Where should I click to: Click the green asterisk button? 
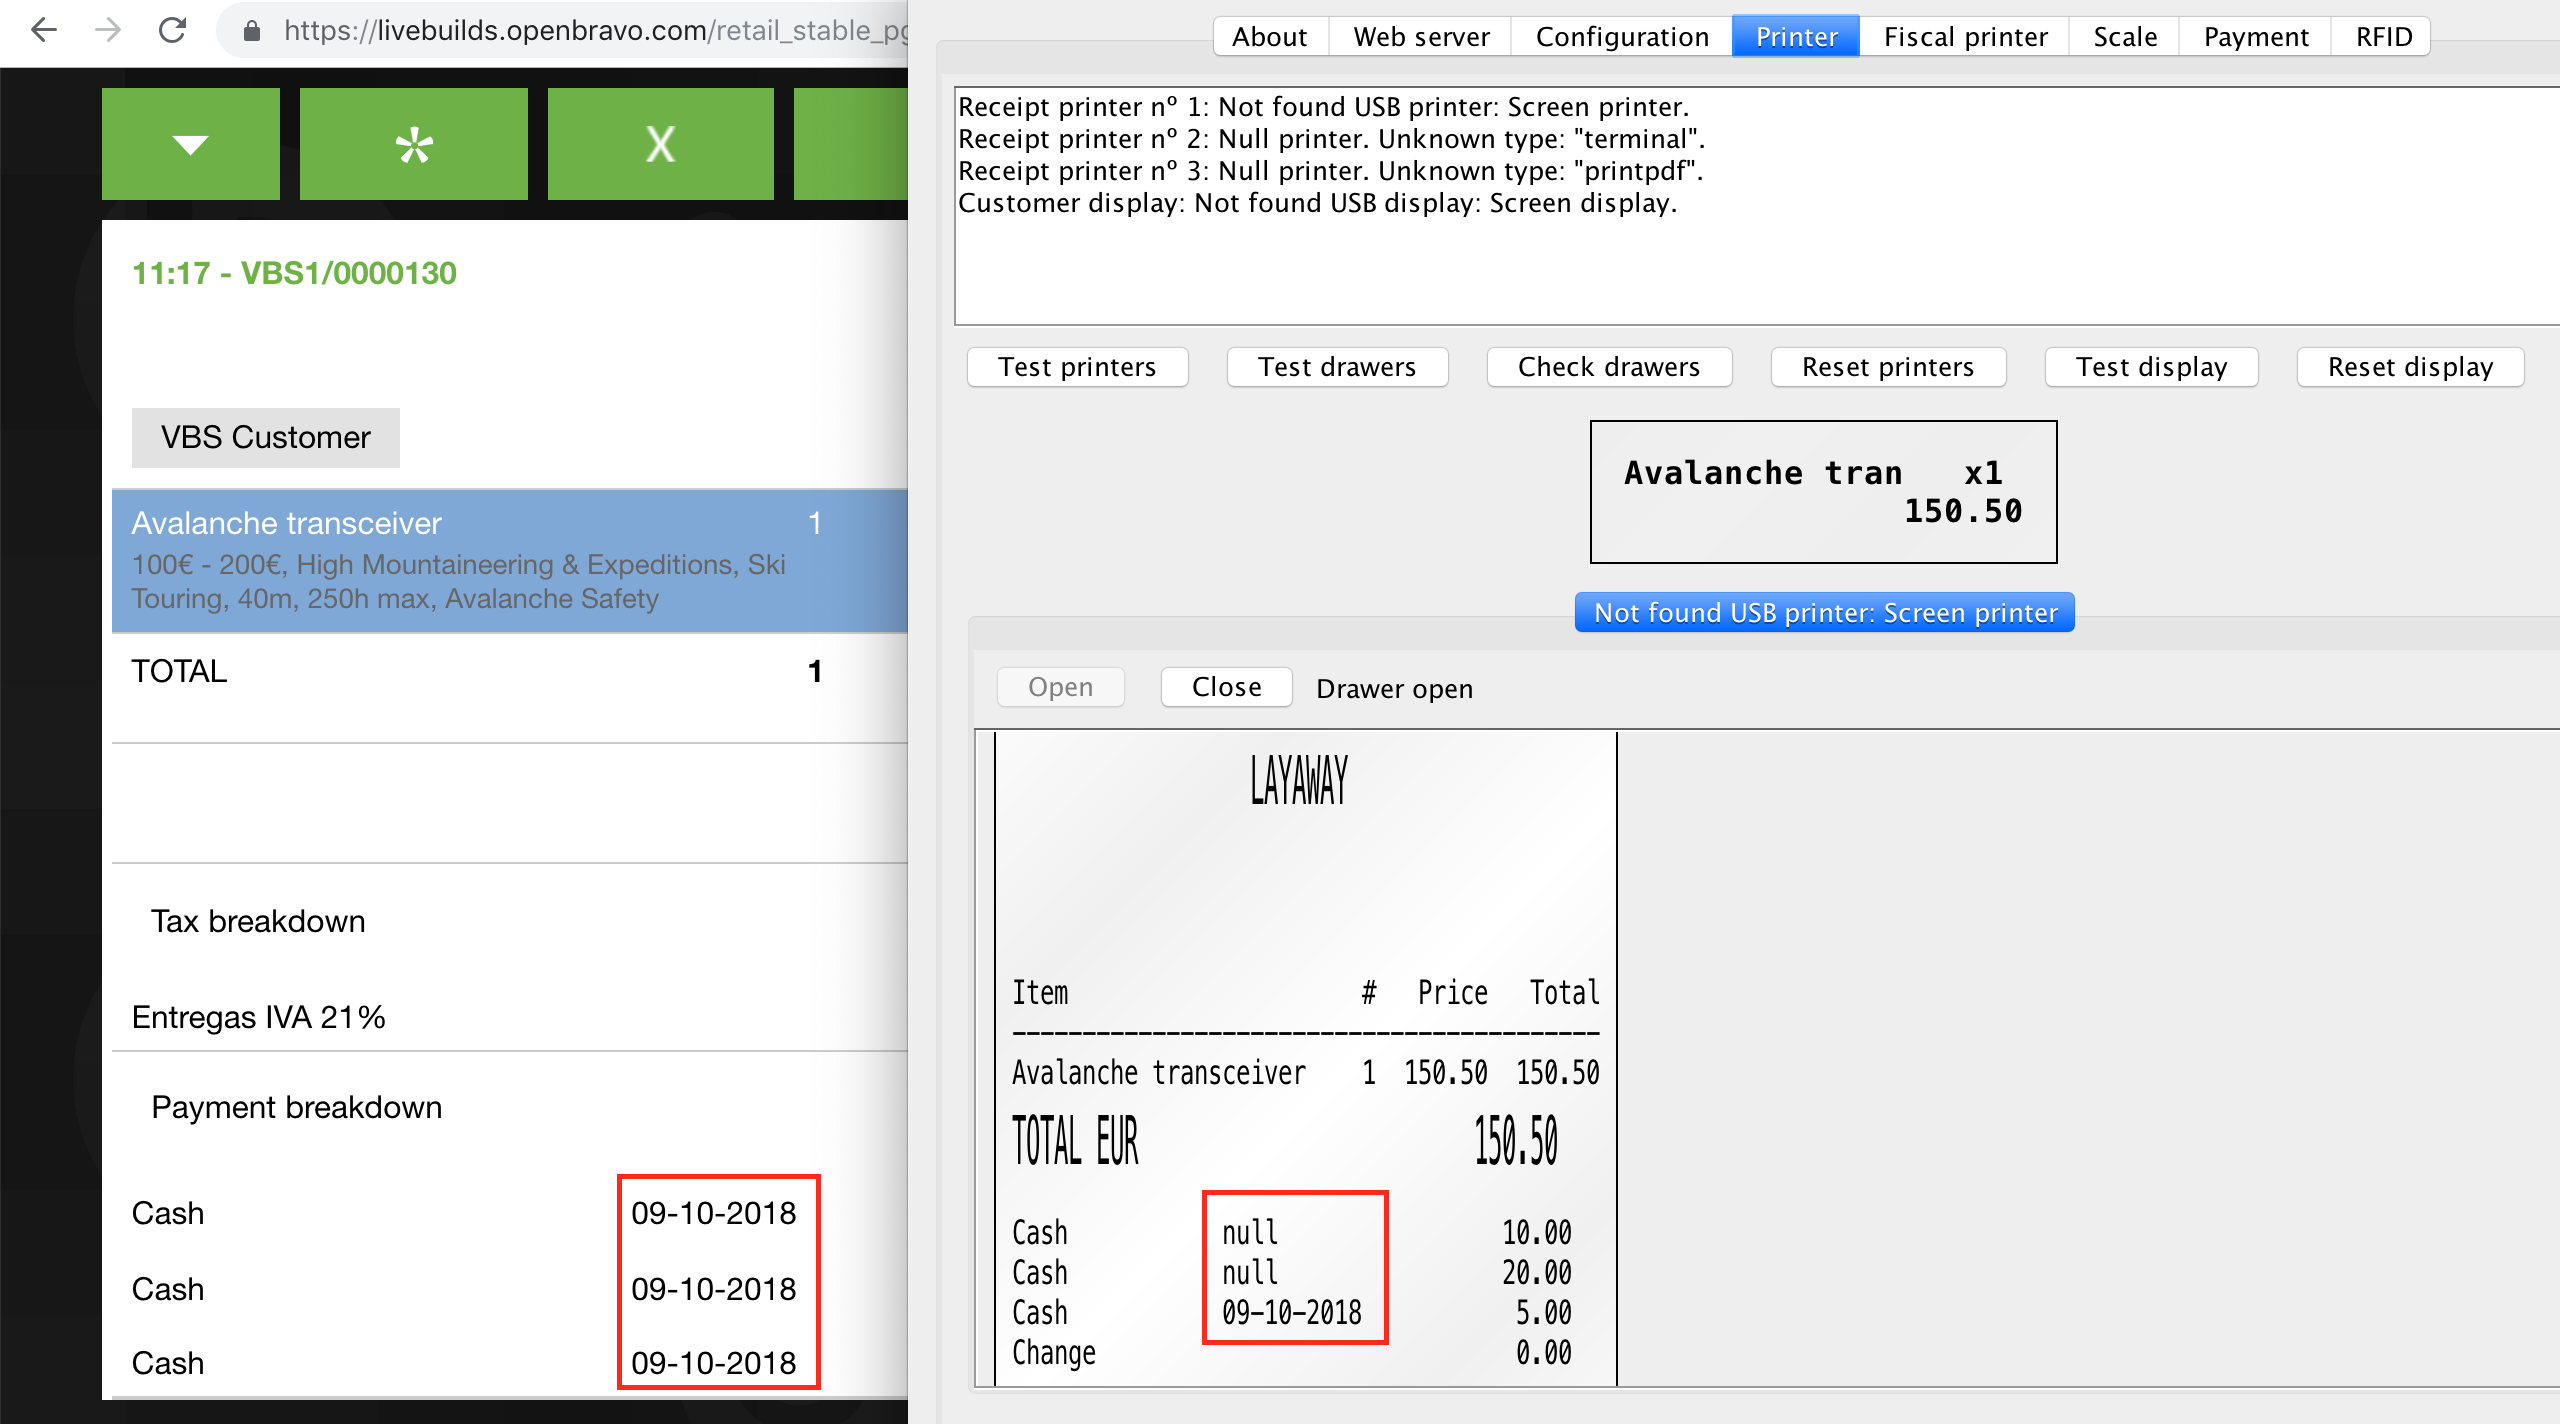[413, 145]
